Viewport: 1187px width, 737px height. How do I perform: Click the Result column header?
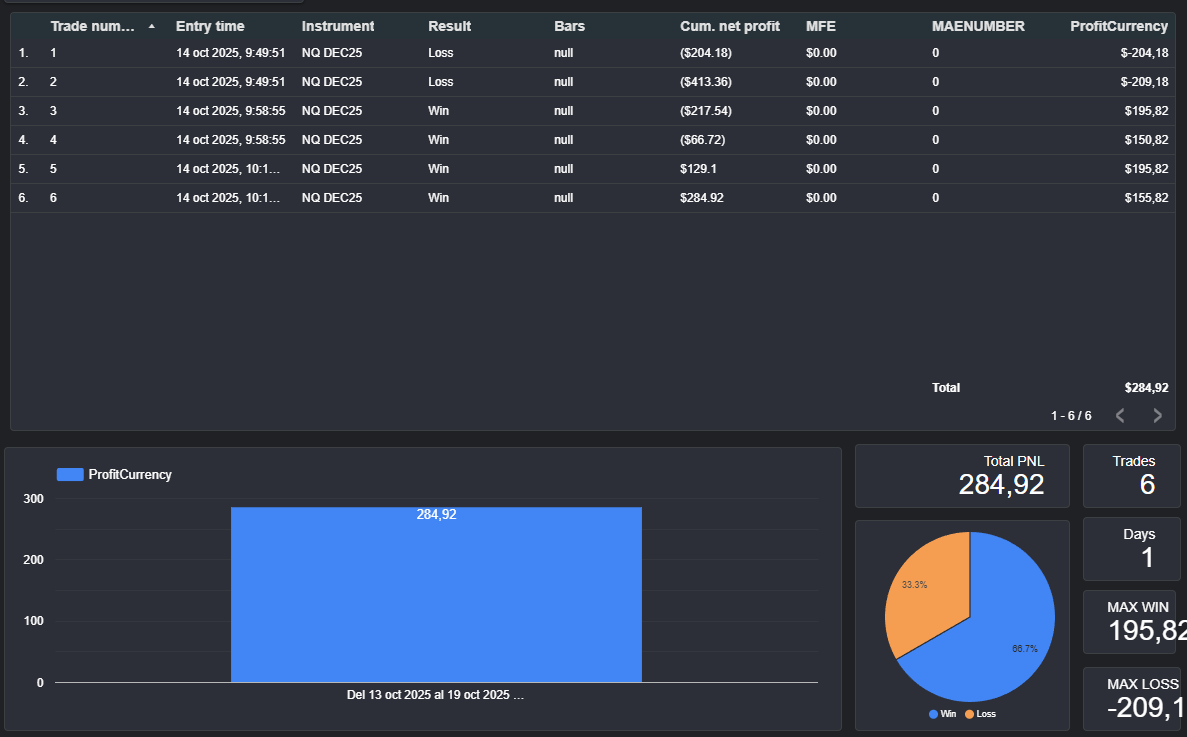tap(449, 26)
